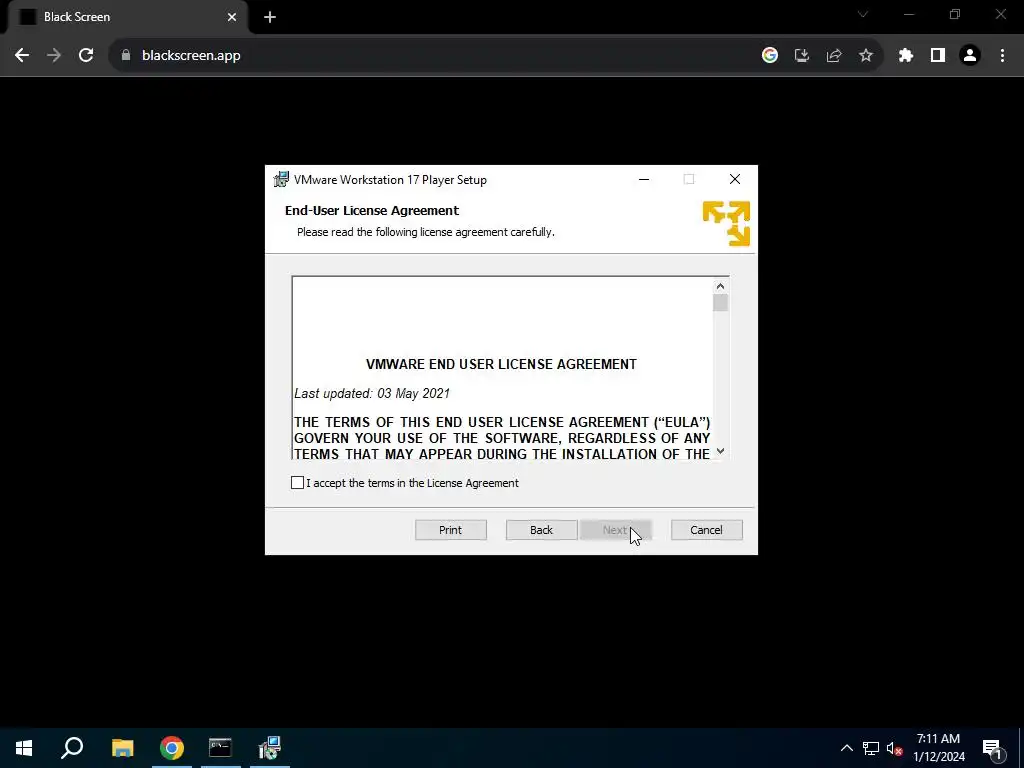
Task: Open the 7:11 AM clock calendar
Action: click(938, 748)
